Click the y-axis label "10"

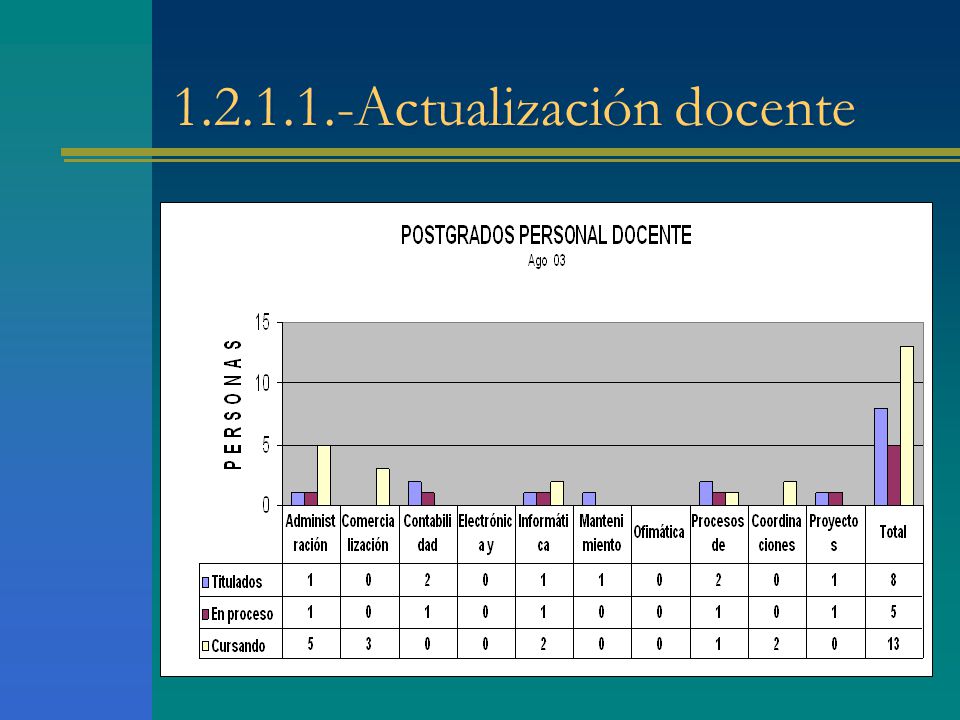[262, 384]
